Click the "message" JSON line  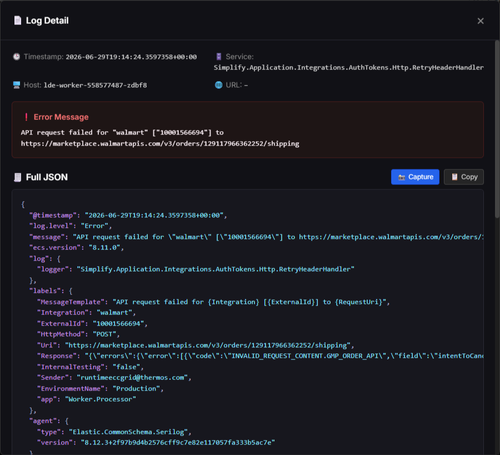[256, 237]
